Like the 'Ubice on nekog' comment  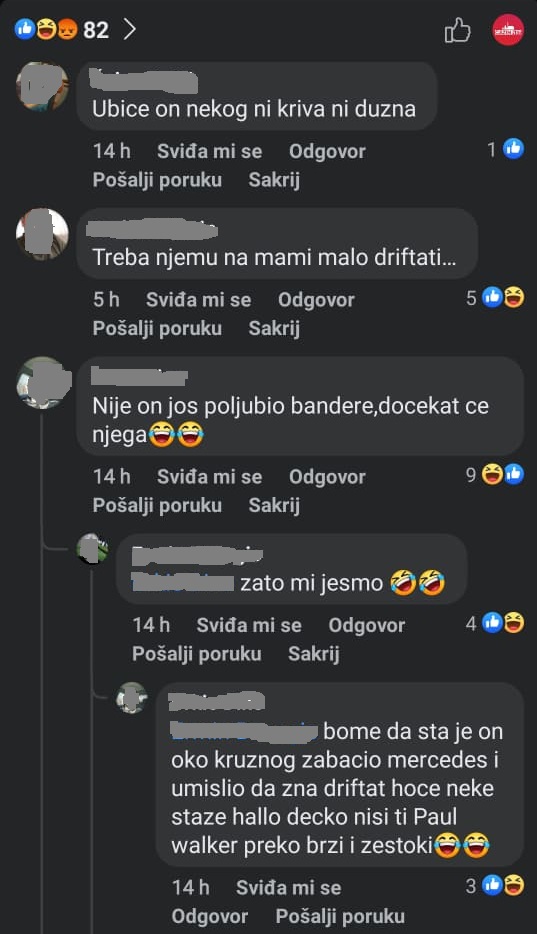[210, 151]
